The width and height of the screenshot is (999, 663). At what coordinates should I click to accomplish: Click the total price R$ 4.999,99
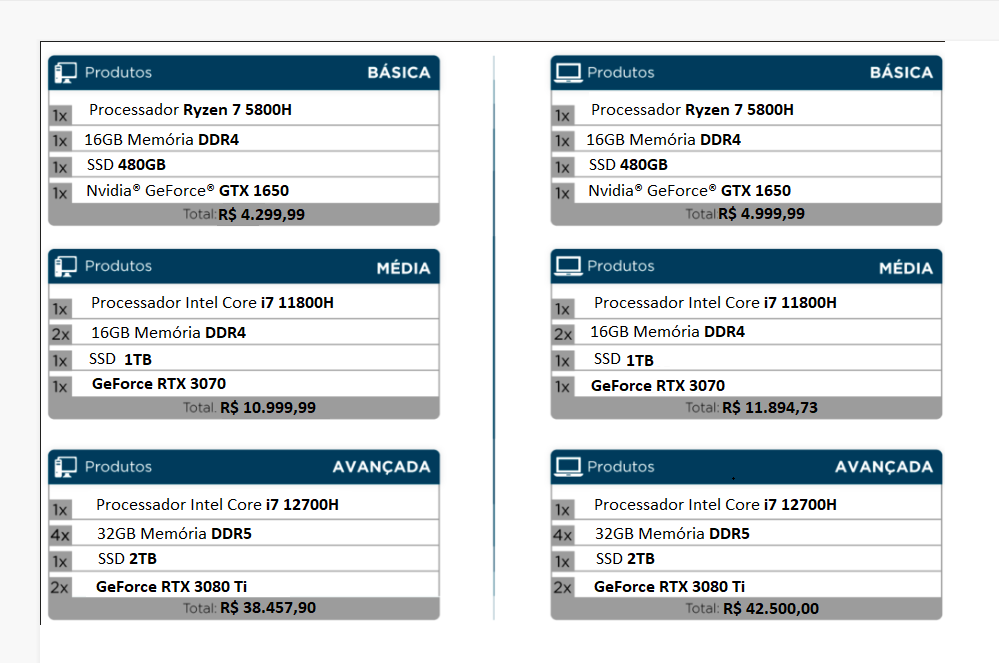coord(761,214)
